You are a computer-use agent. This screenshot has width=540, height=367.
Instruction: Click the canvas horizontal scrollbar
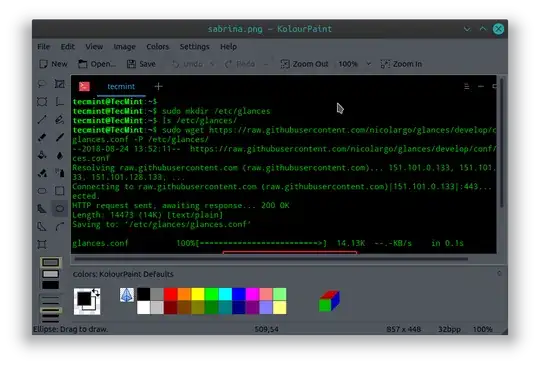[271, 259]
